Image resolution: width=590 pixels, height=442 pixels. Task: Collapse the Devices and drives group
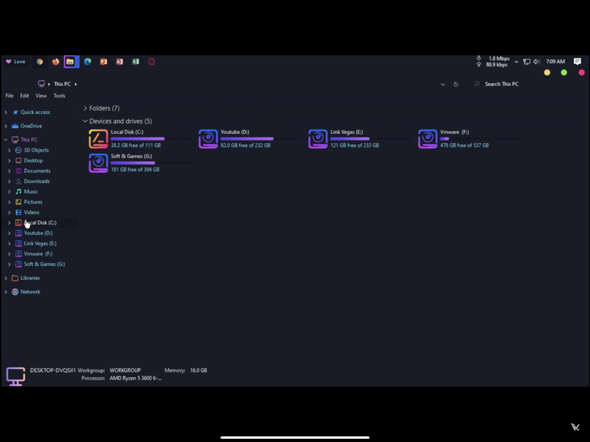85,121
